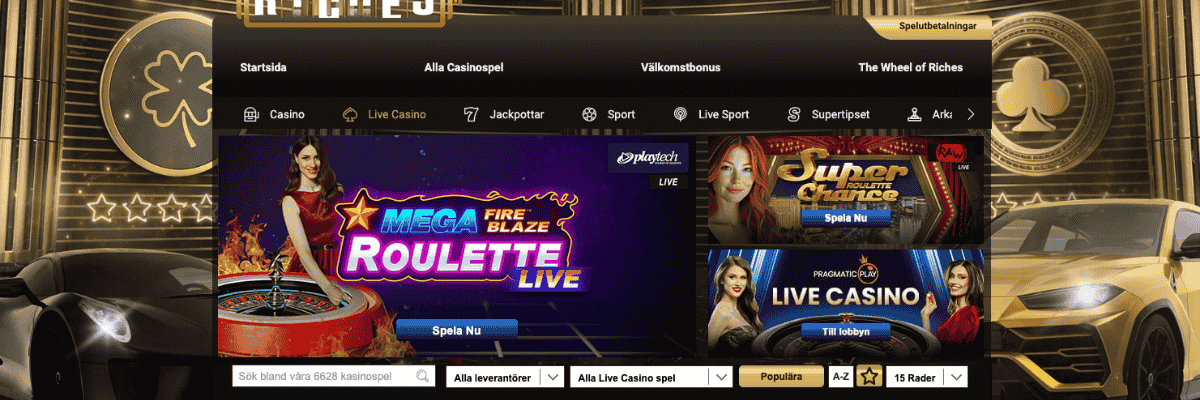Viewport: 1200px width, 400px height.
Task: Go to the Sport ball icon
Action: 589,114
